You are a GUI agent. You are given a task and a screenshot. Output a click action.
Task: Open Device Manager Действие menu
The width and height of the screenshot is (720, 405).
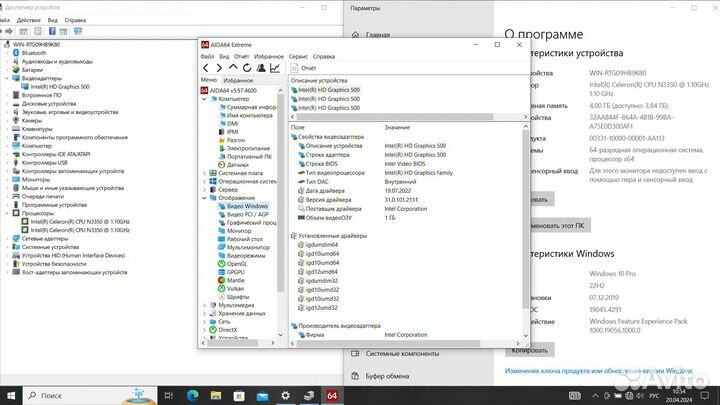[28, 20]
